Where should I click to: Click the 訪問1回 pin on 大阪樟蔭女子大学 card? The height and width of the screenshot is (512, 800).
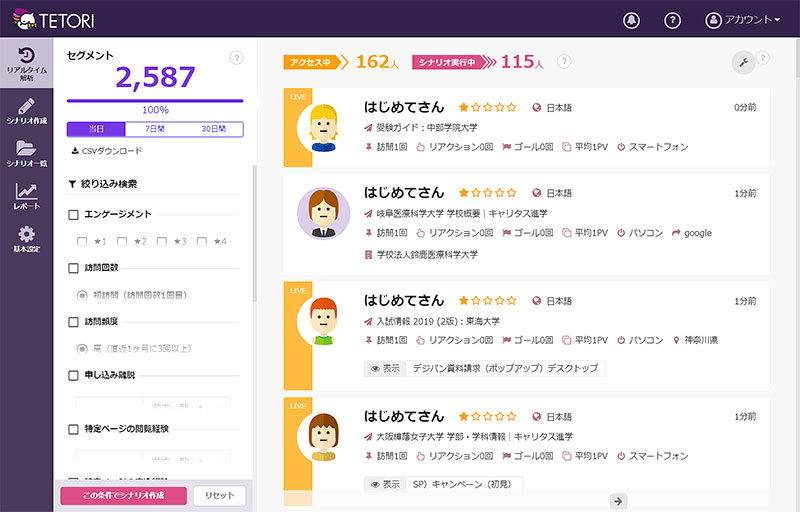368,456
